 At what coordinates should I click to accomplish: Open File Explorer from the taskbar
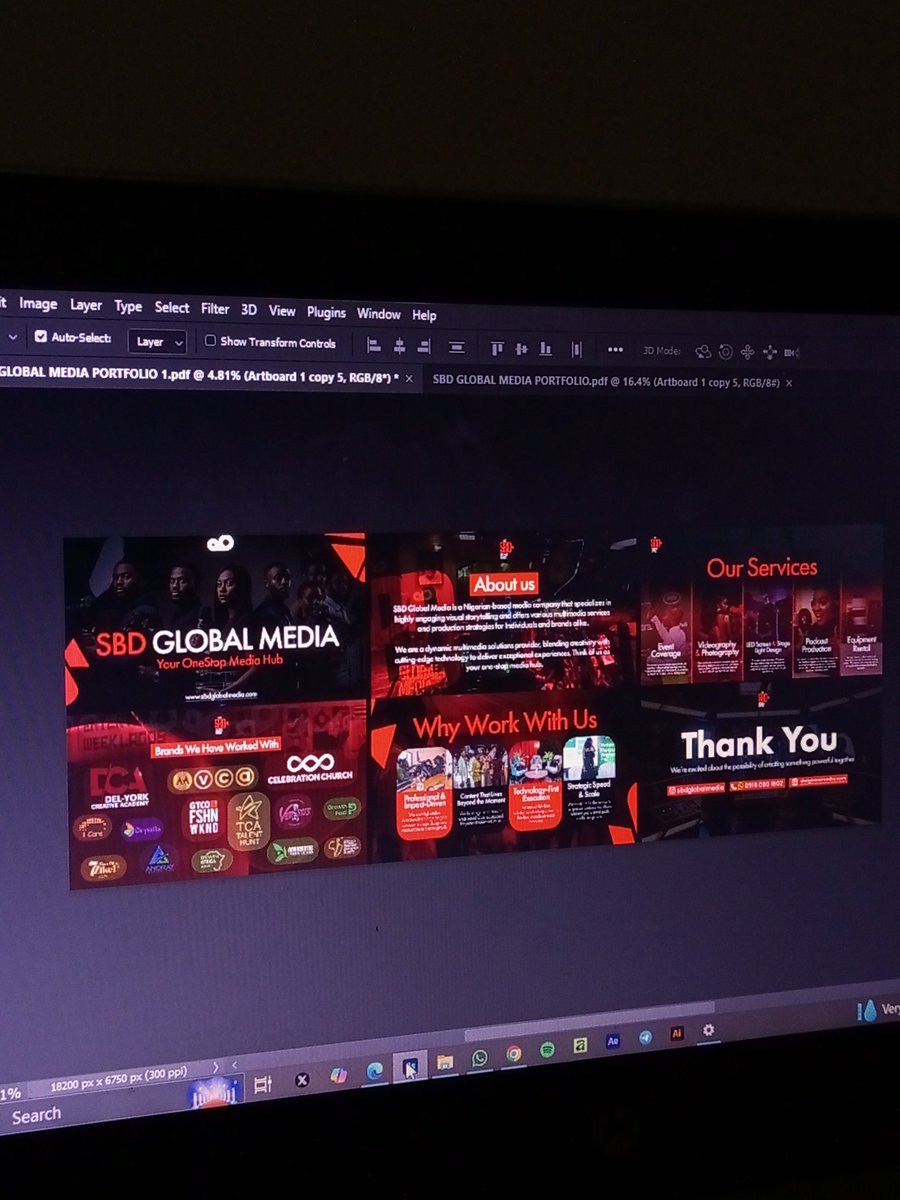pos(445,1061)
